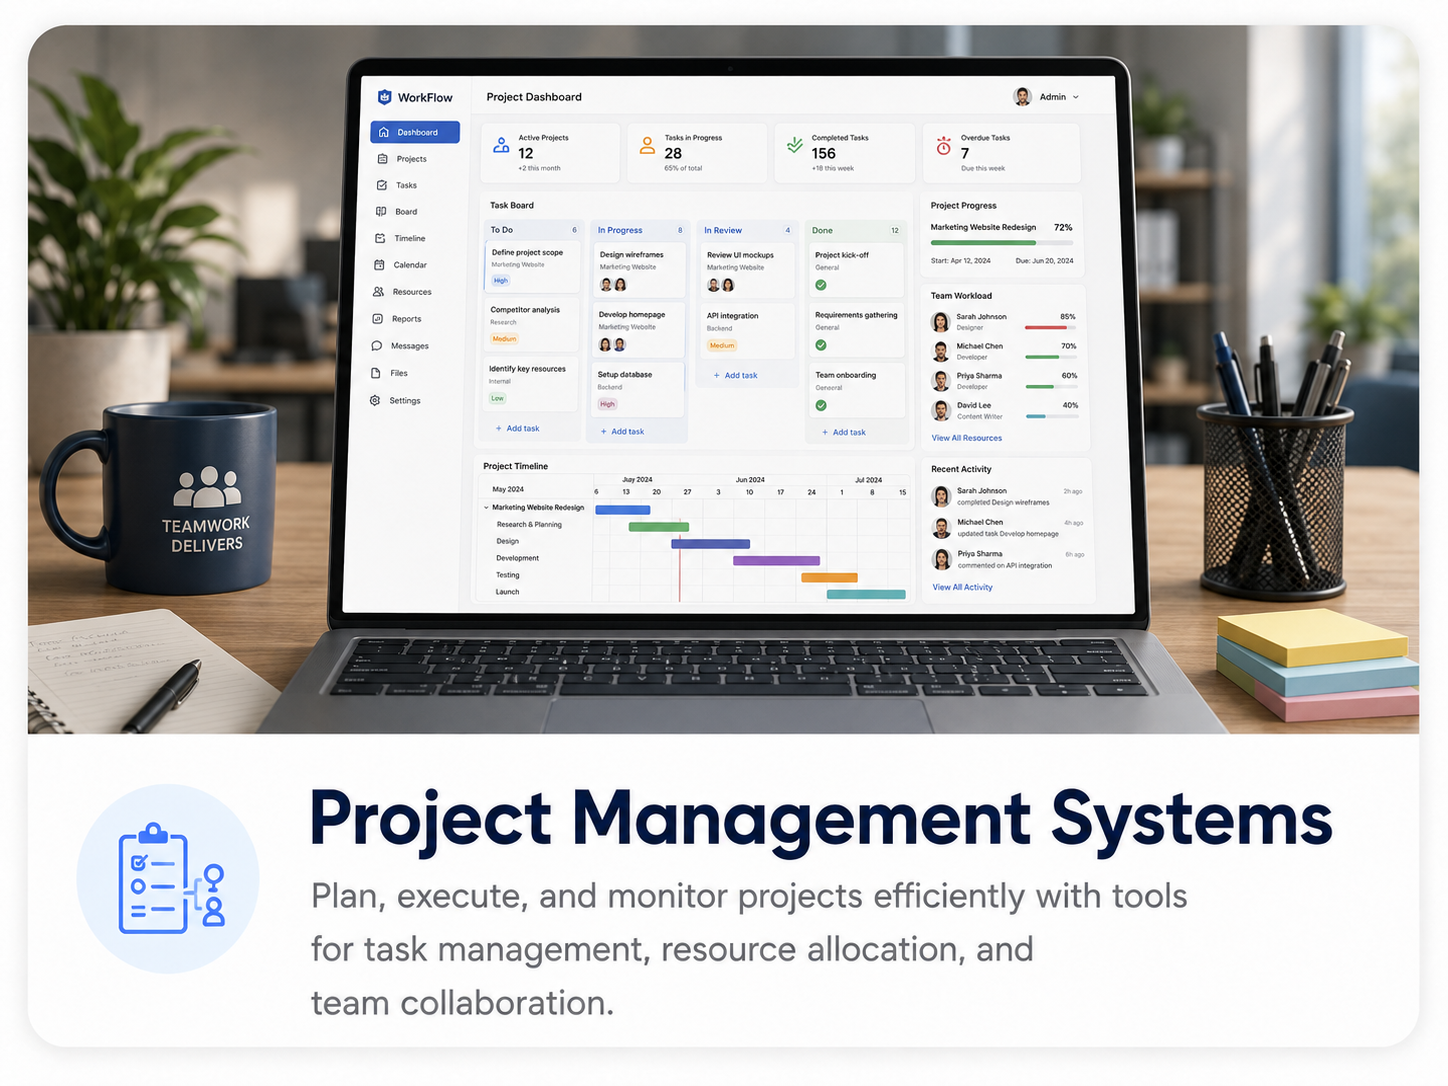Screen dimensions: 1448x1086
Task: Select the Tasks checkbox icon in sidebar
Action: (x=381, y=185)
